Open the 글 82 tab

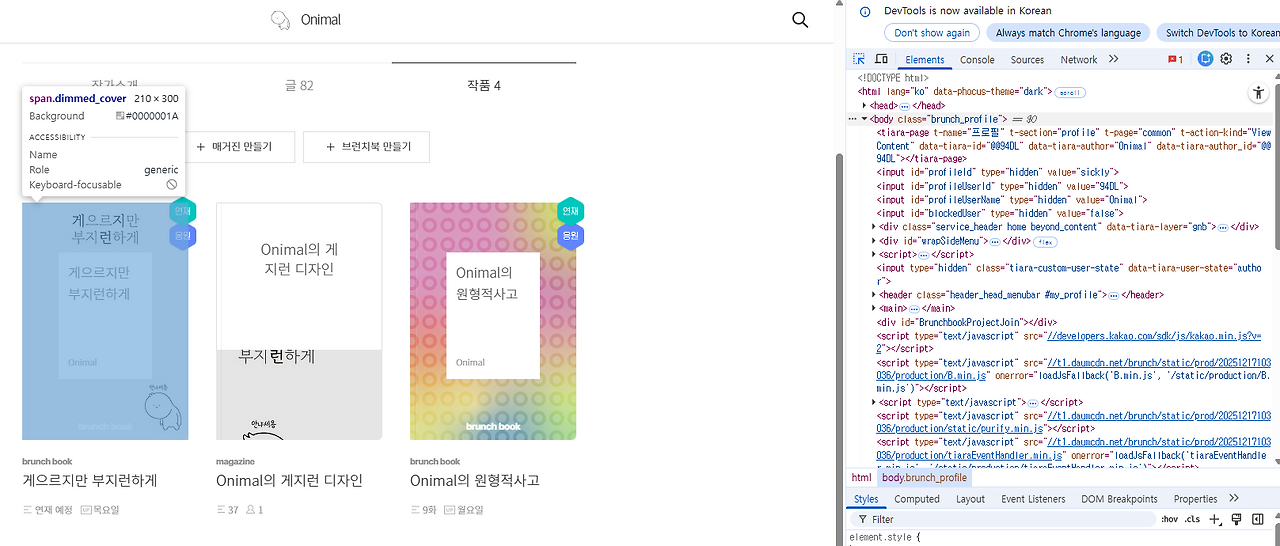[299, 85]
